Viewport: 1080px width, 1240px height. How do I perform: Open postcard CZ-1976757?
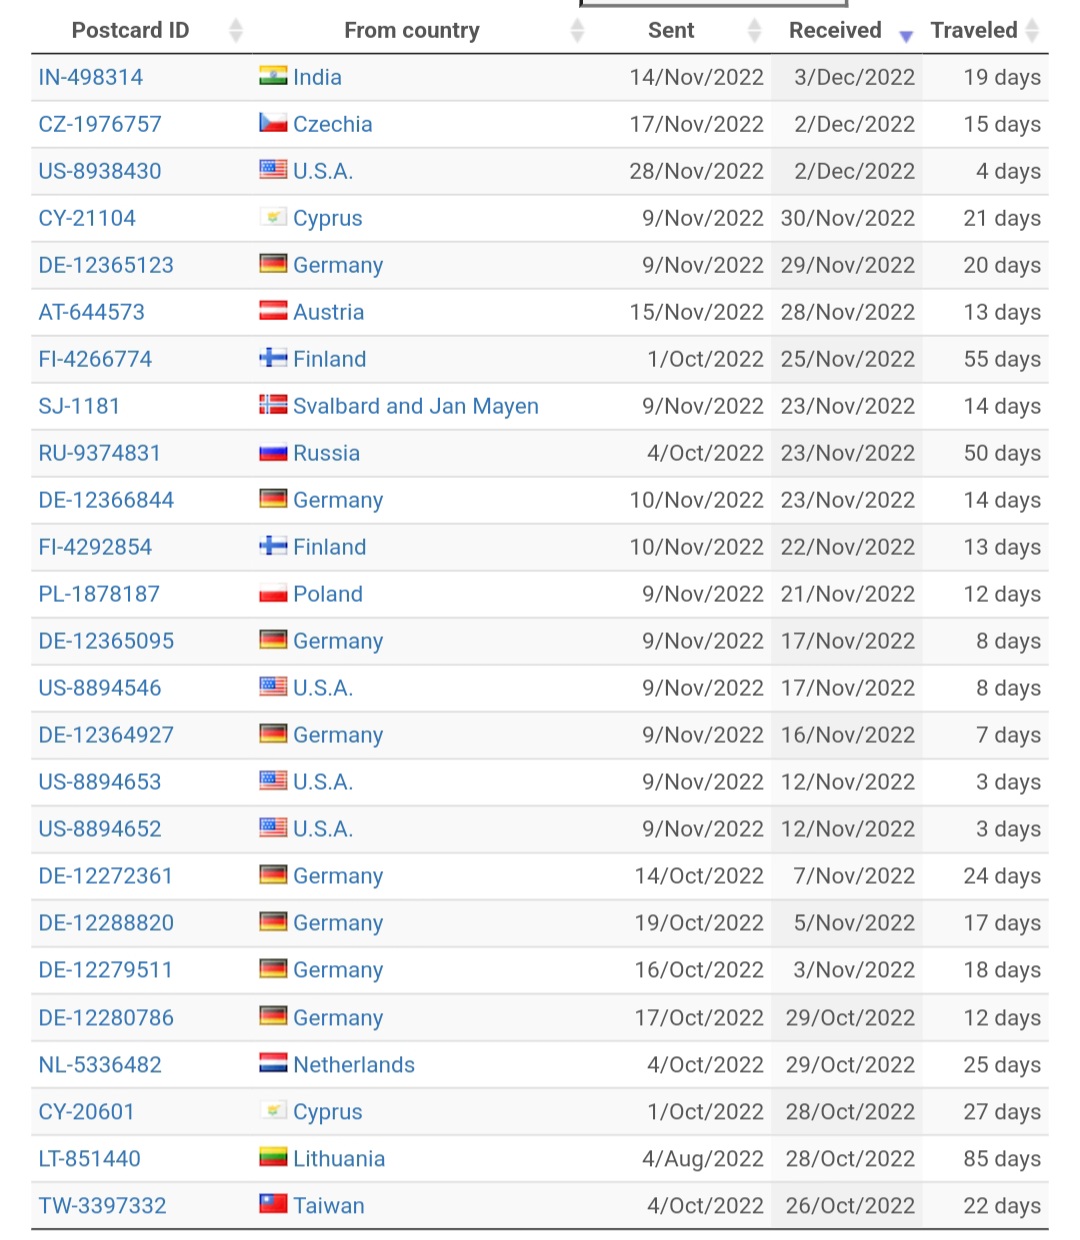coord(100,124)
